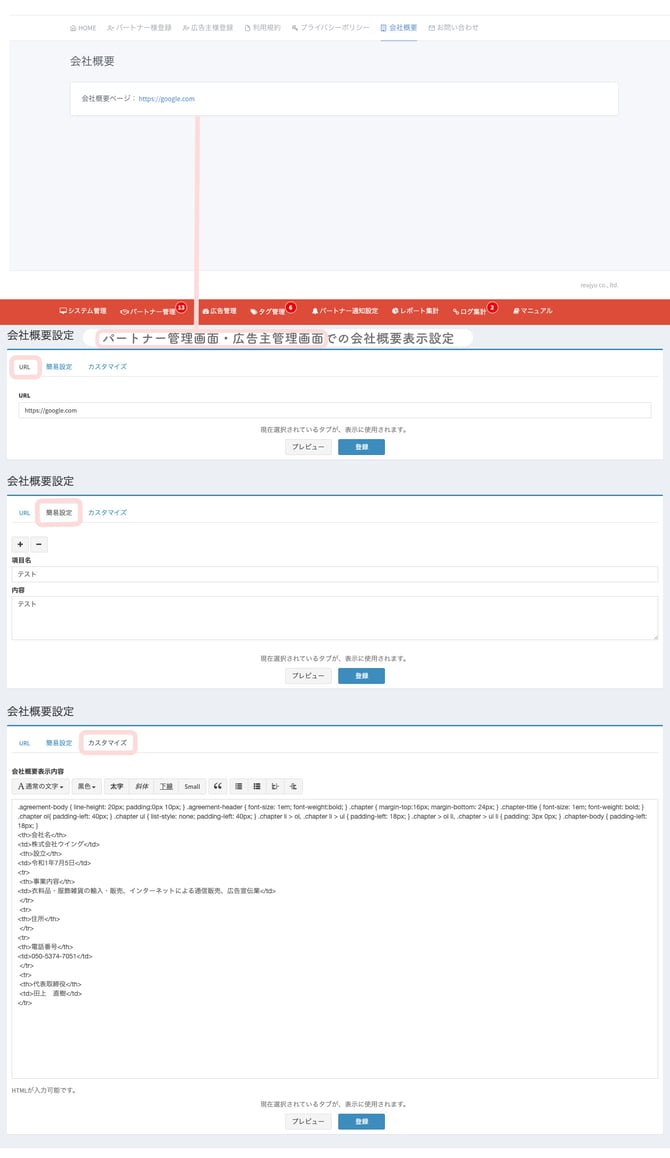The height and width of the screenshot is (1158, 670).
Task: Toggle 斜体 italic formatting
Action: click(x=142, y=787)
